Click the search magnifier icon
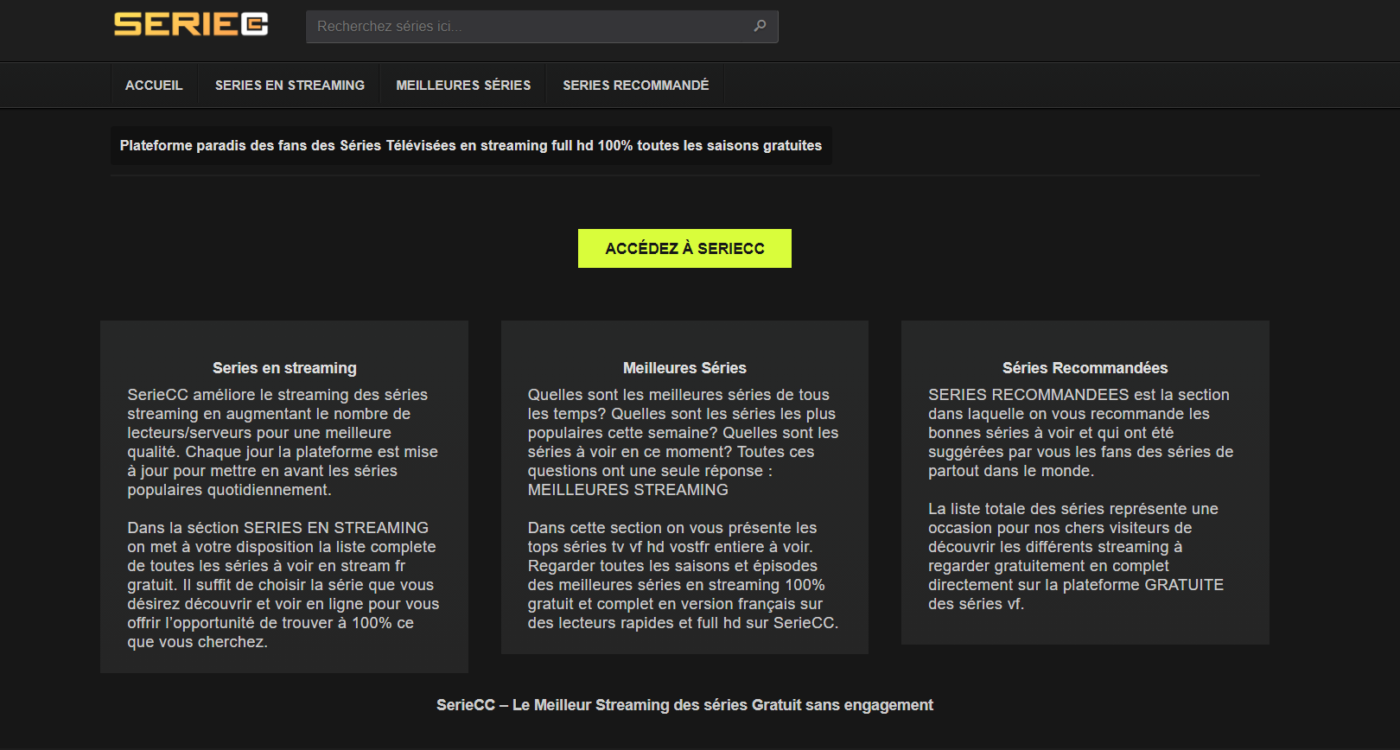1400x750 pixels. coord(760,26)
